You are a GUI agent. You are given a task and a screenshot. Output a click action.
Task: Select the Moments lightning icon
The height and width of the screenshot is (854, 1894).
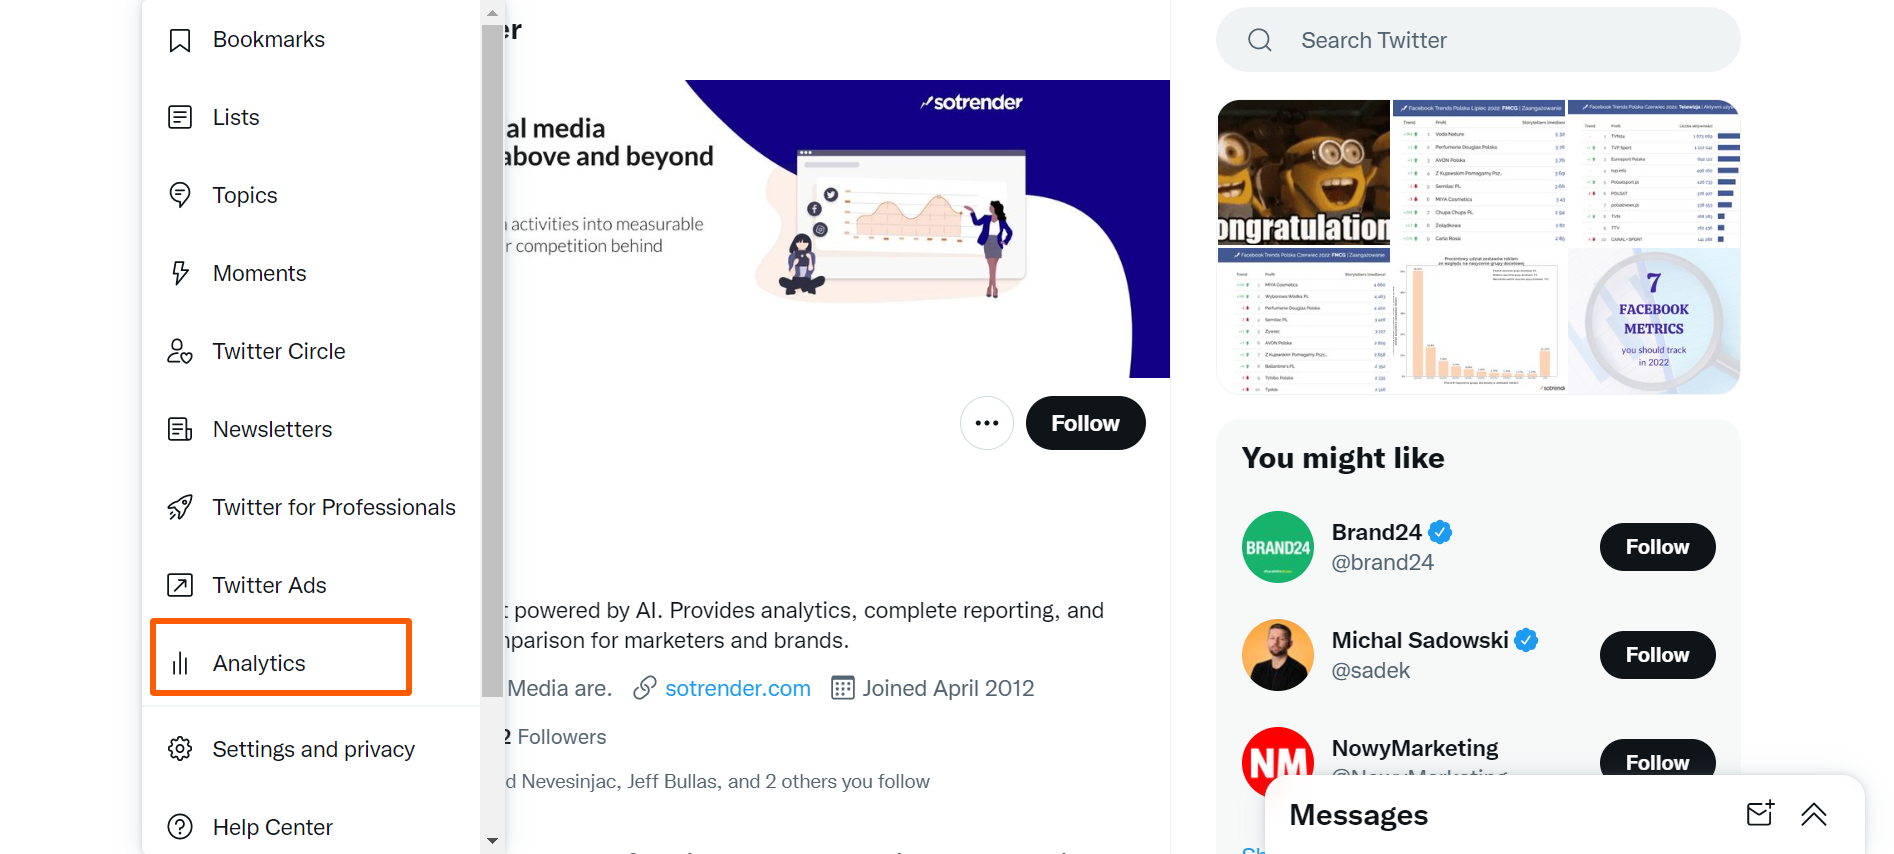180,273
